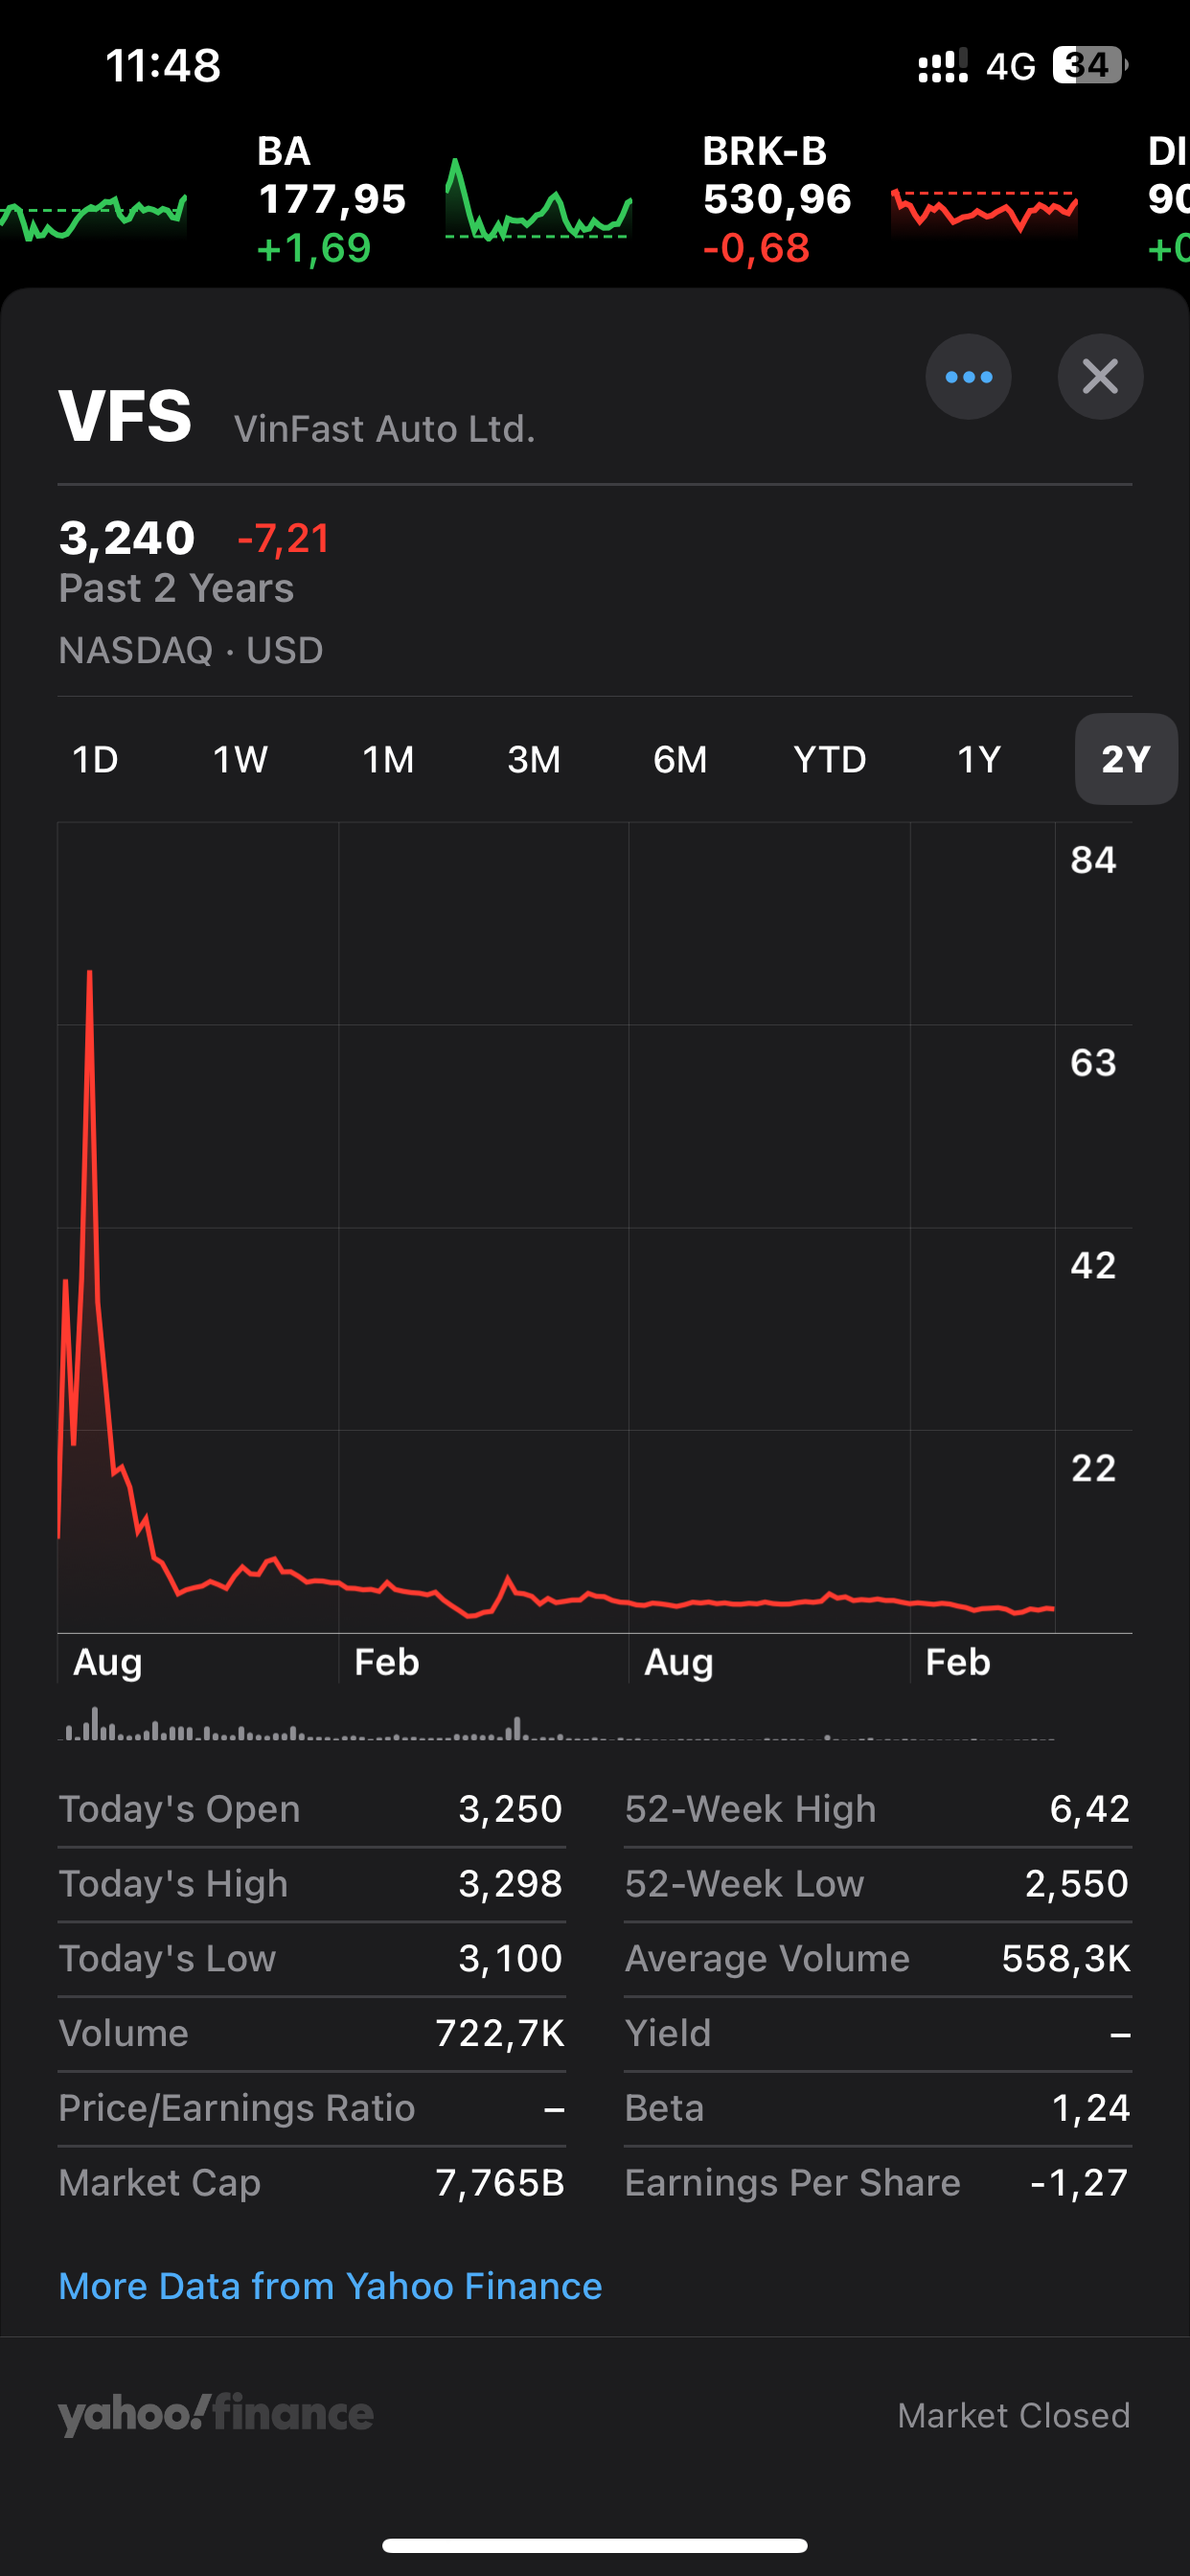This screenshot has height=2576, width=1190.
Task: Select the YTD chart range
Action: pyautogui.click(x=829, y=760)
